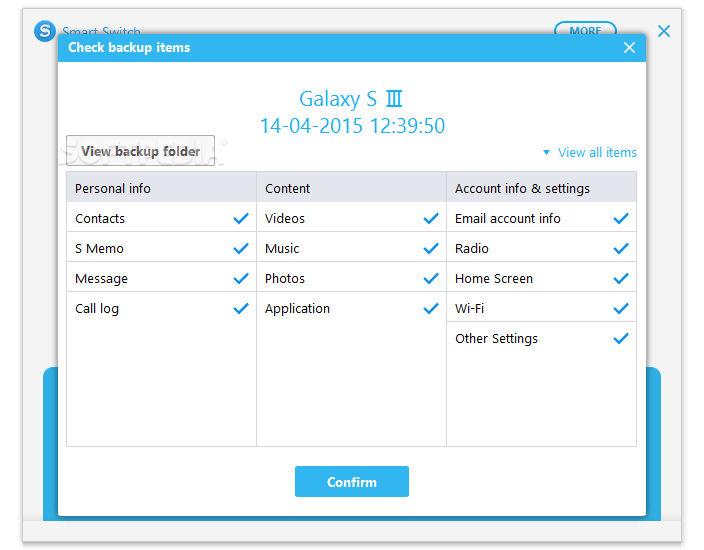This screenshot has height=550, width=704.
Task: Toggle the Other Settings checkmark
Action: point(621,339)
